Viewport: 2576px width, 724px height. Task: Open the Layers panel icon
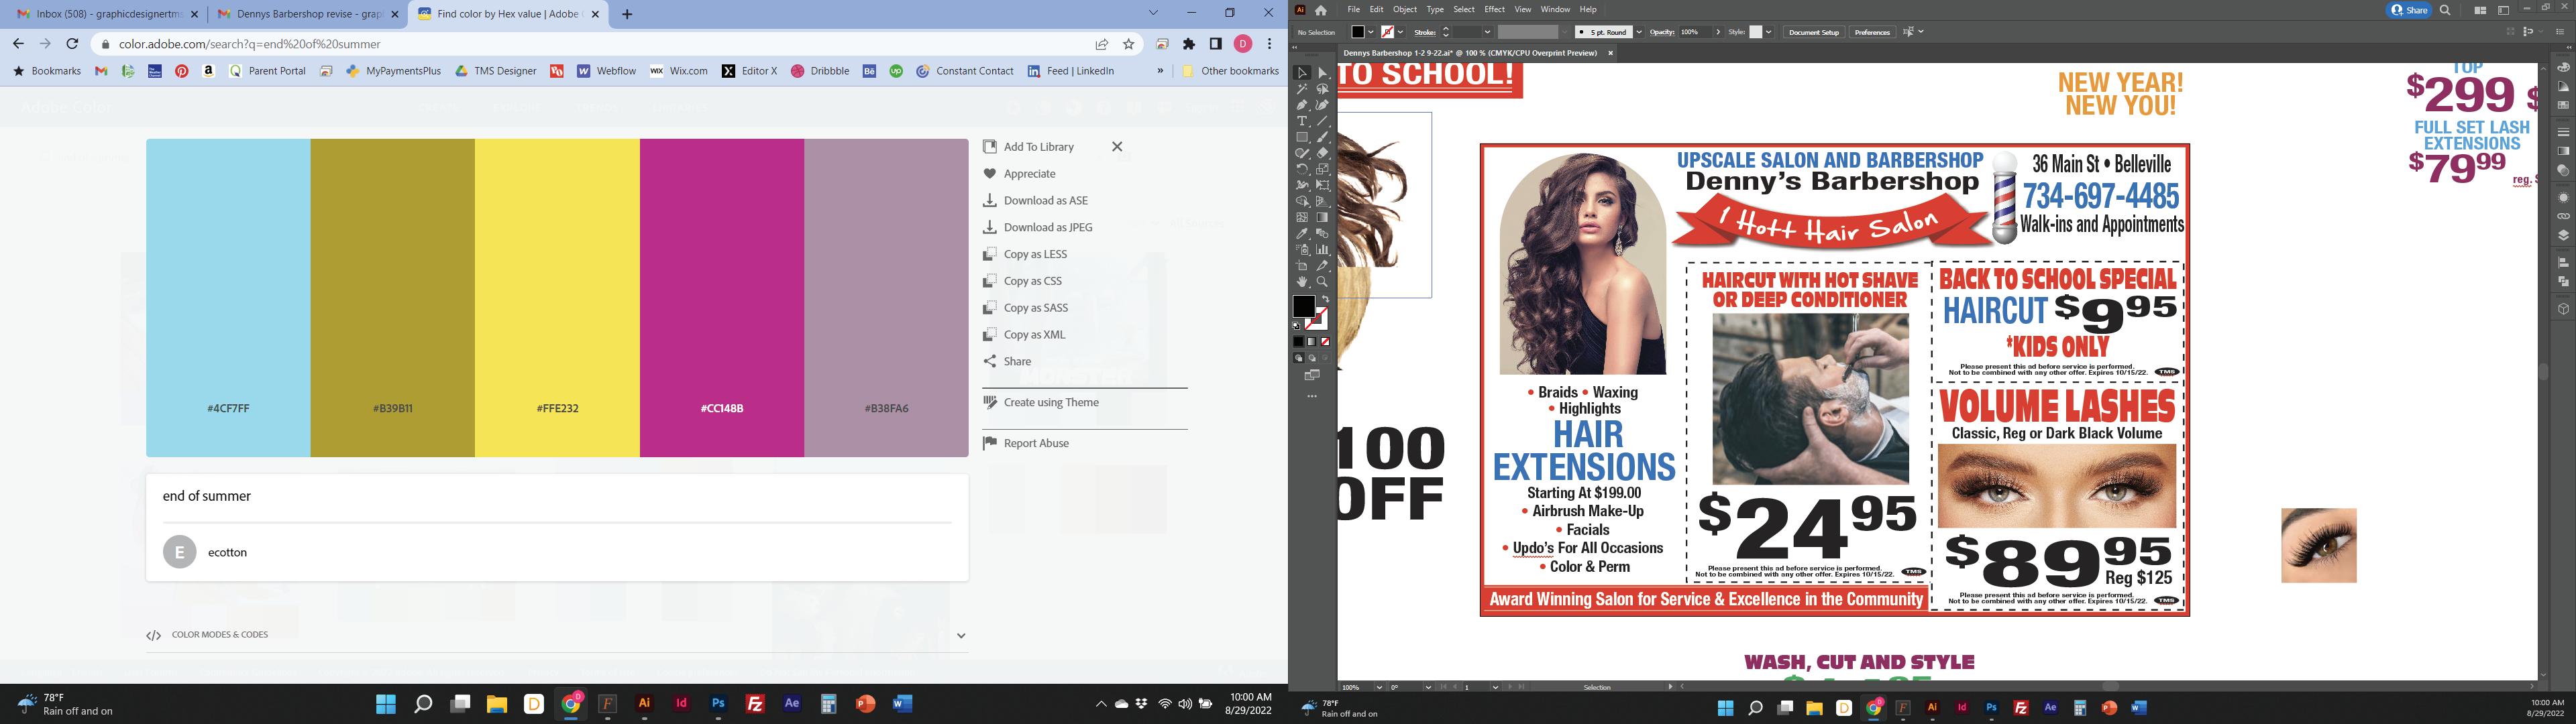tap(2563, 235)
